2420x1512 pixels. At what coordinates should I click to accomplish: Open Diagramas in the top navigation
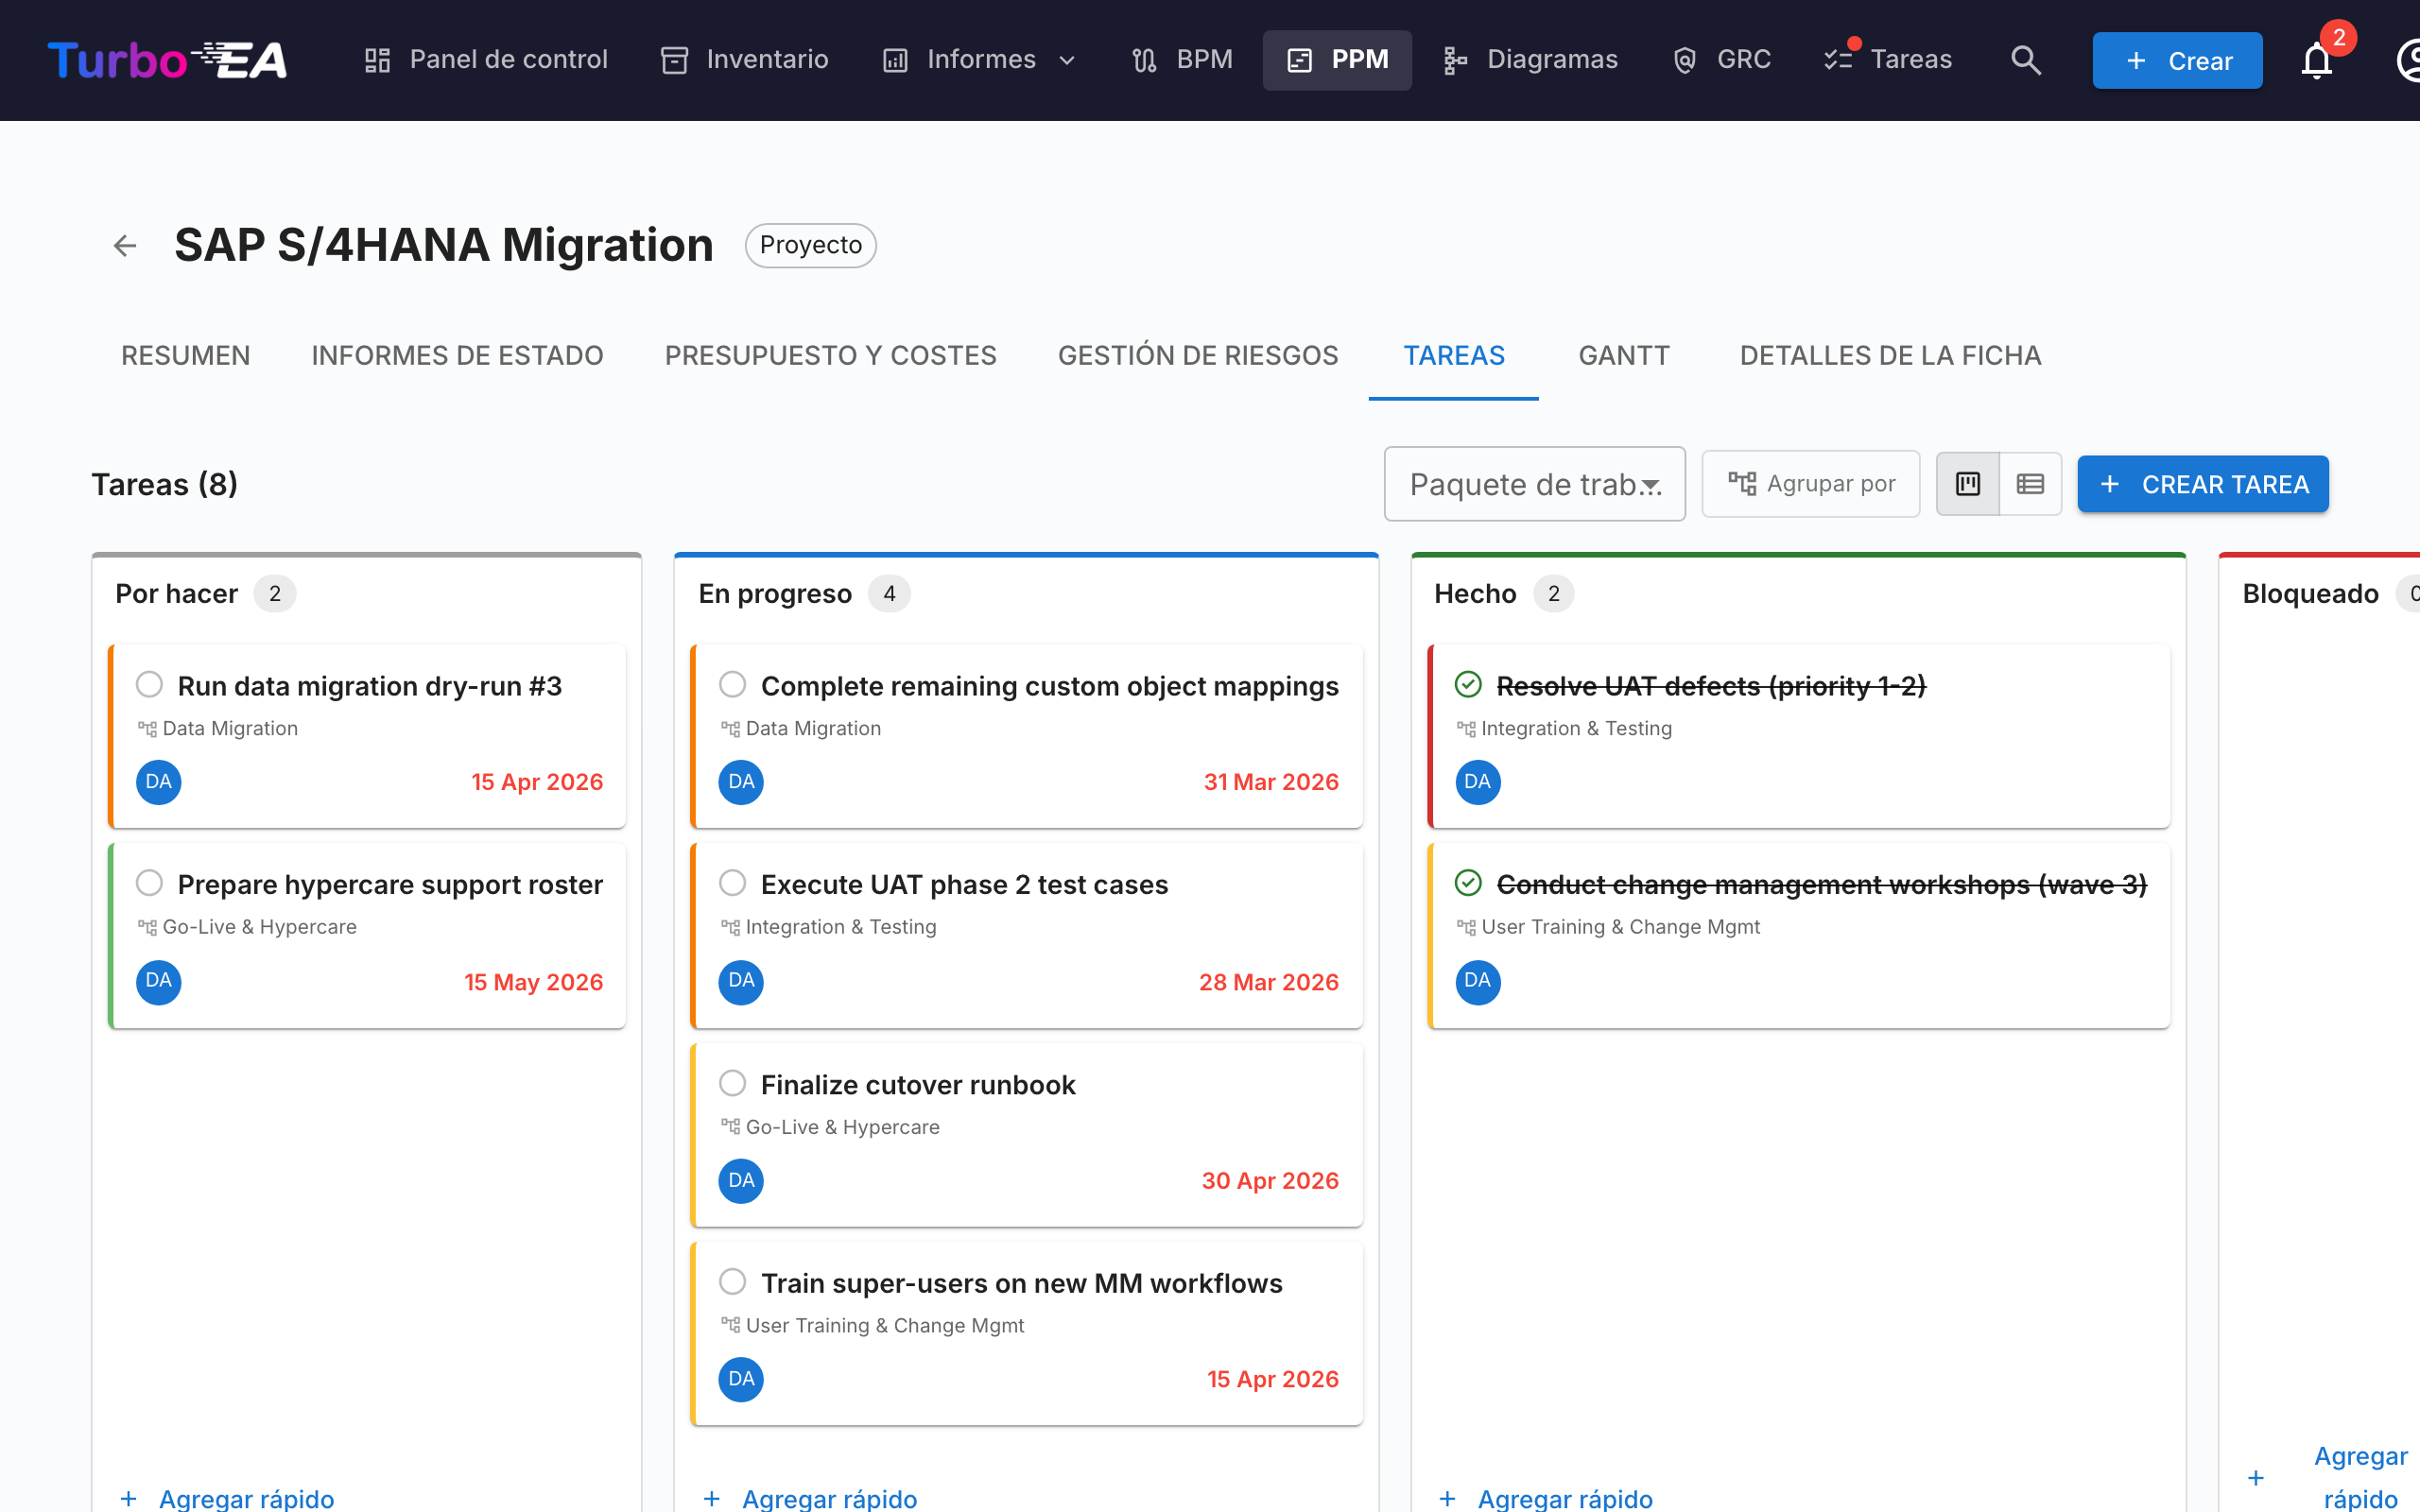coord(1530,60)
